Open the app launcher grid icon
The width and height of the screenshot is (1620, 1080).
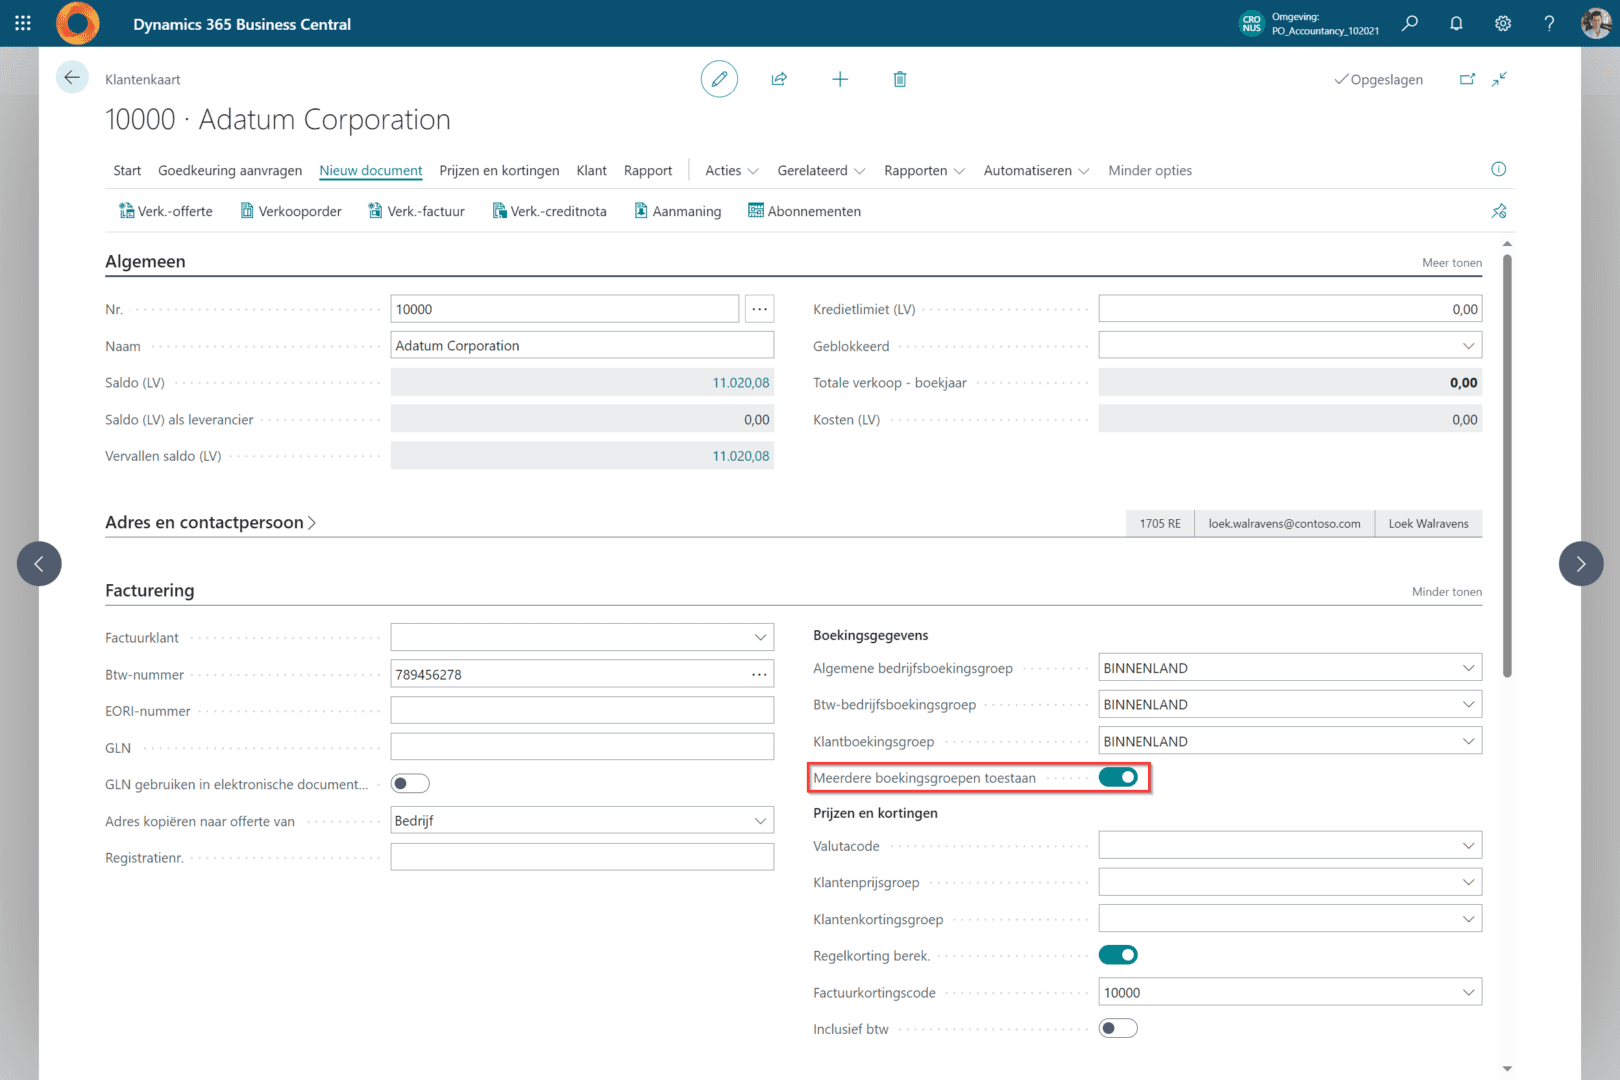[x=23, y=23]
